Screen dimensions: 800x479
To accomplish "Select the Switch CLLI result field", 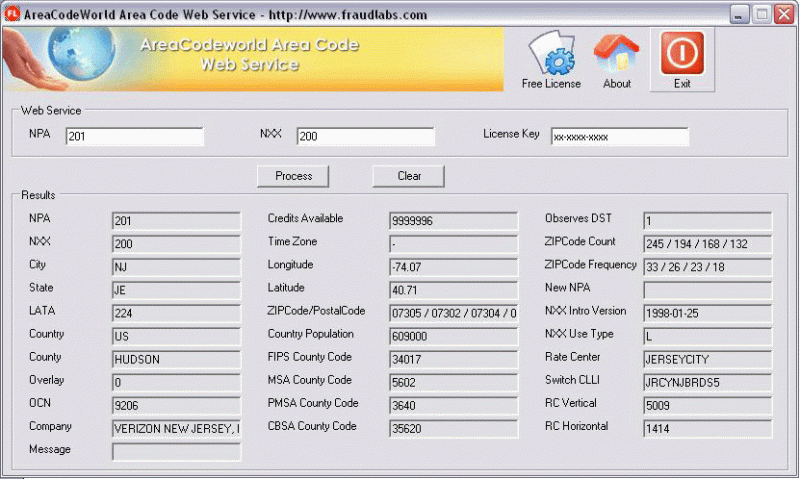I will point(707,382).
